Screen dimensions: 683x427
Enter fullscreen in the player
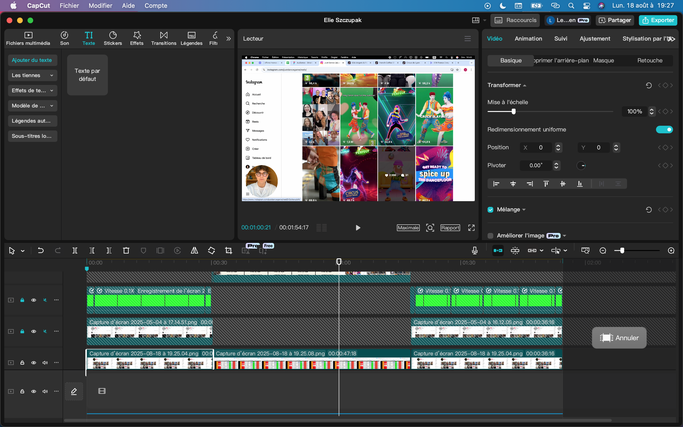point(472,228)
